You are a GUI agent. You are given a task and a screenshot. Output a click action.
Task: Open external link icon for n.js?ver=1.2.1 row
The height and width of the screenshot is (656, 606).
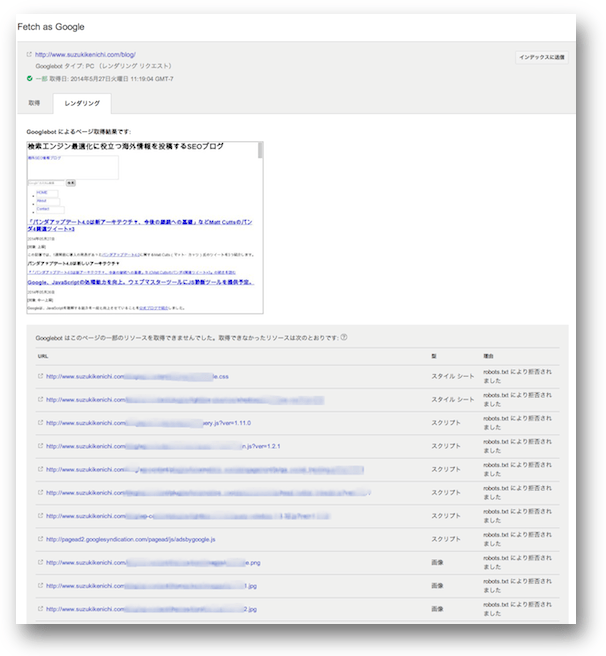[x=41, y=446]
